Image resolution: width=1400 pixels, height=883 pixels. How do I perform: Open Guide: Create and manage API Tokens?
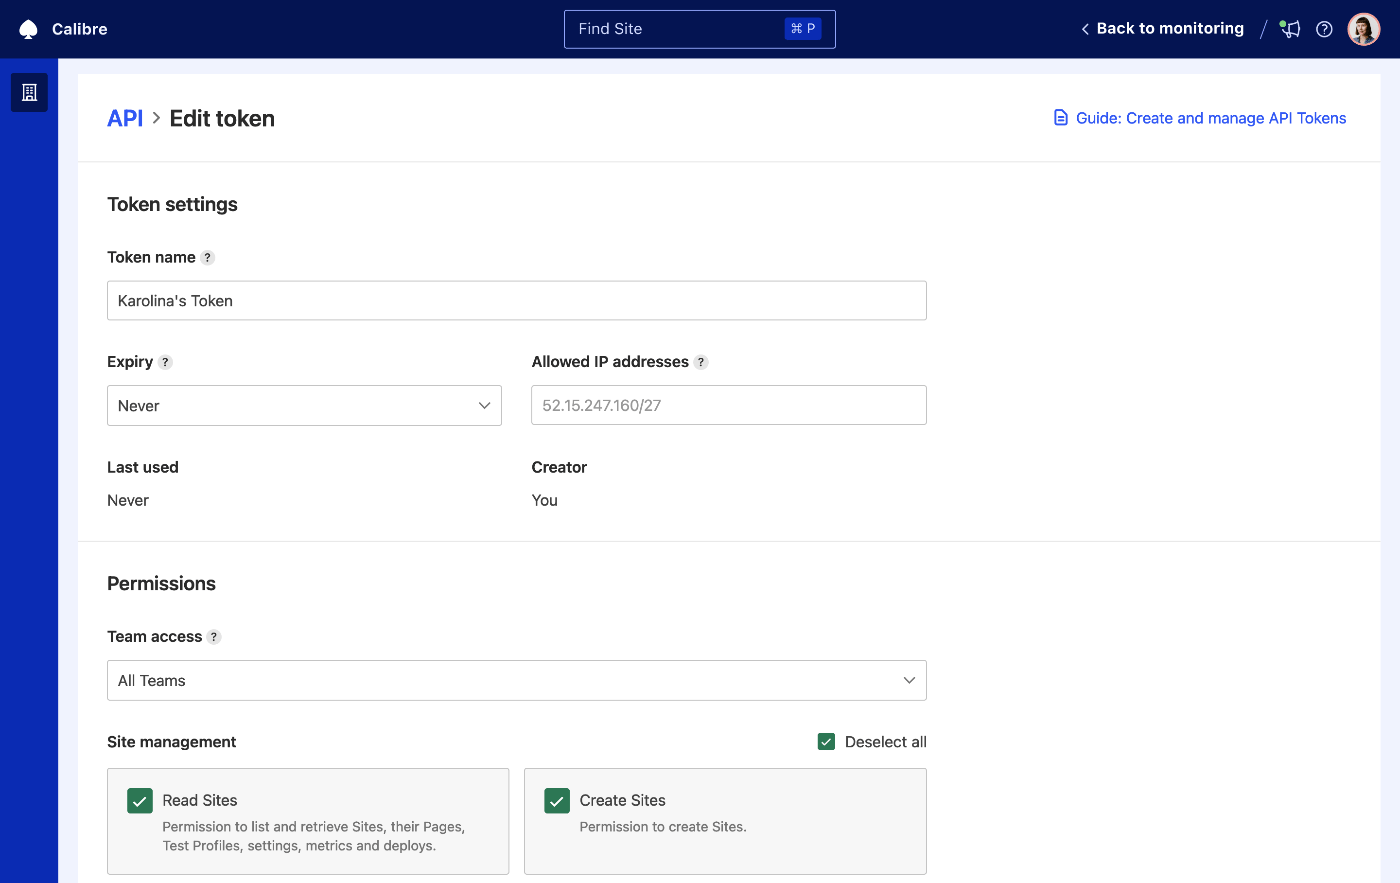point(1210,118)
